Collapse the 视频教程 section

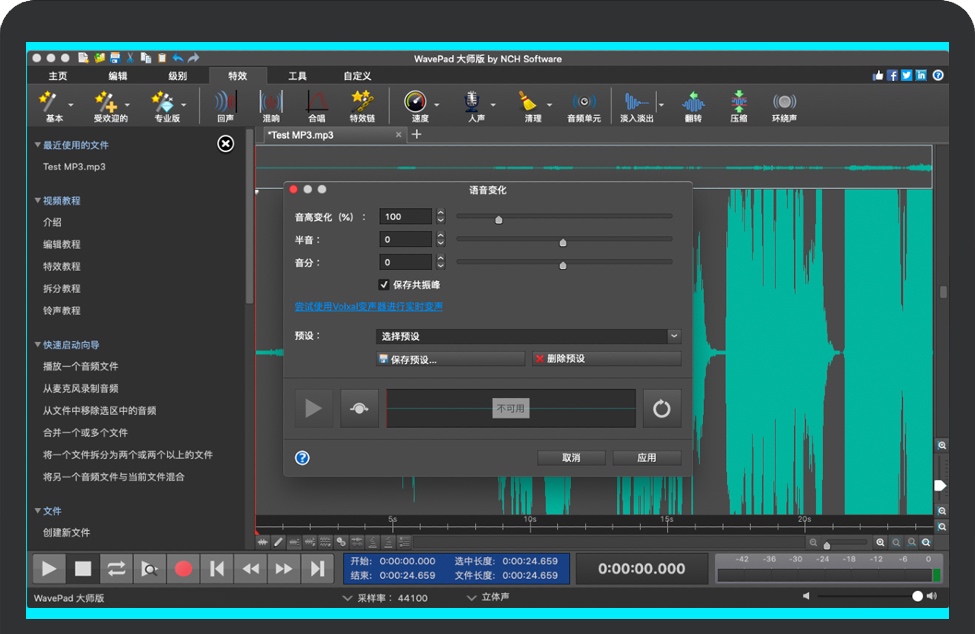[x=37, y=201]
